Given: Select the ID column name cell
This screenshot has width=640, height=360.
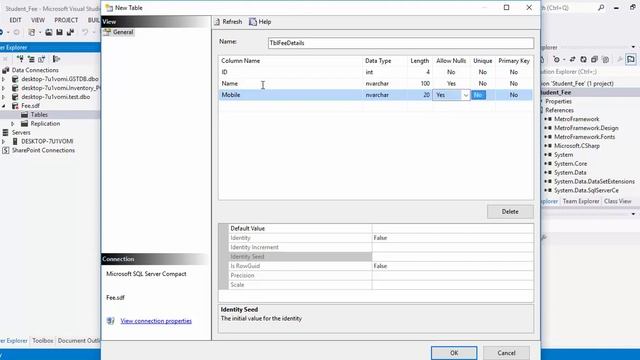Looking at the screenshot, I should tap(290, 72).
